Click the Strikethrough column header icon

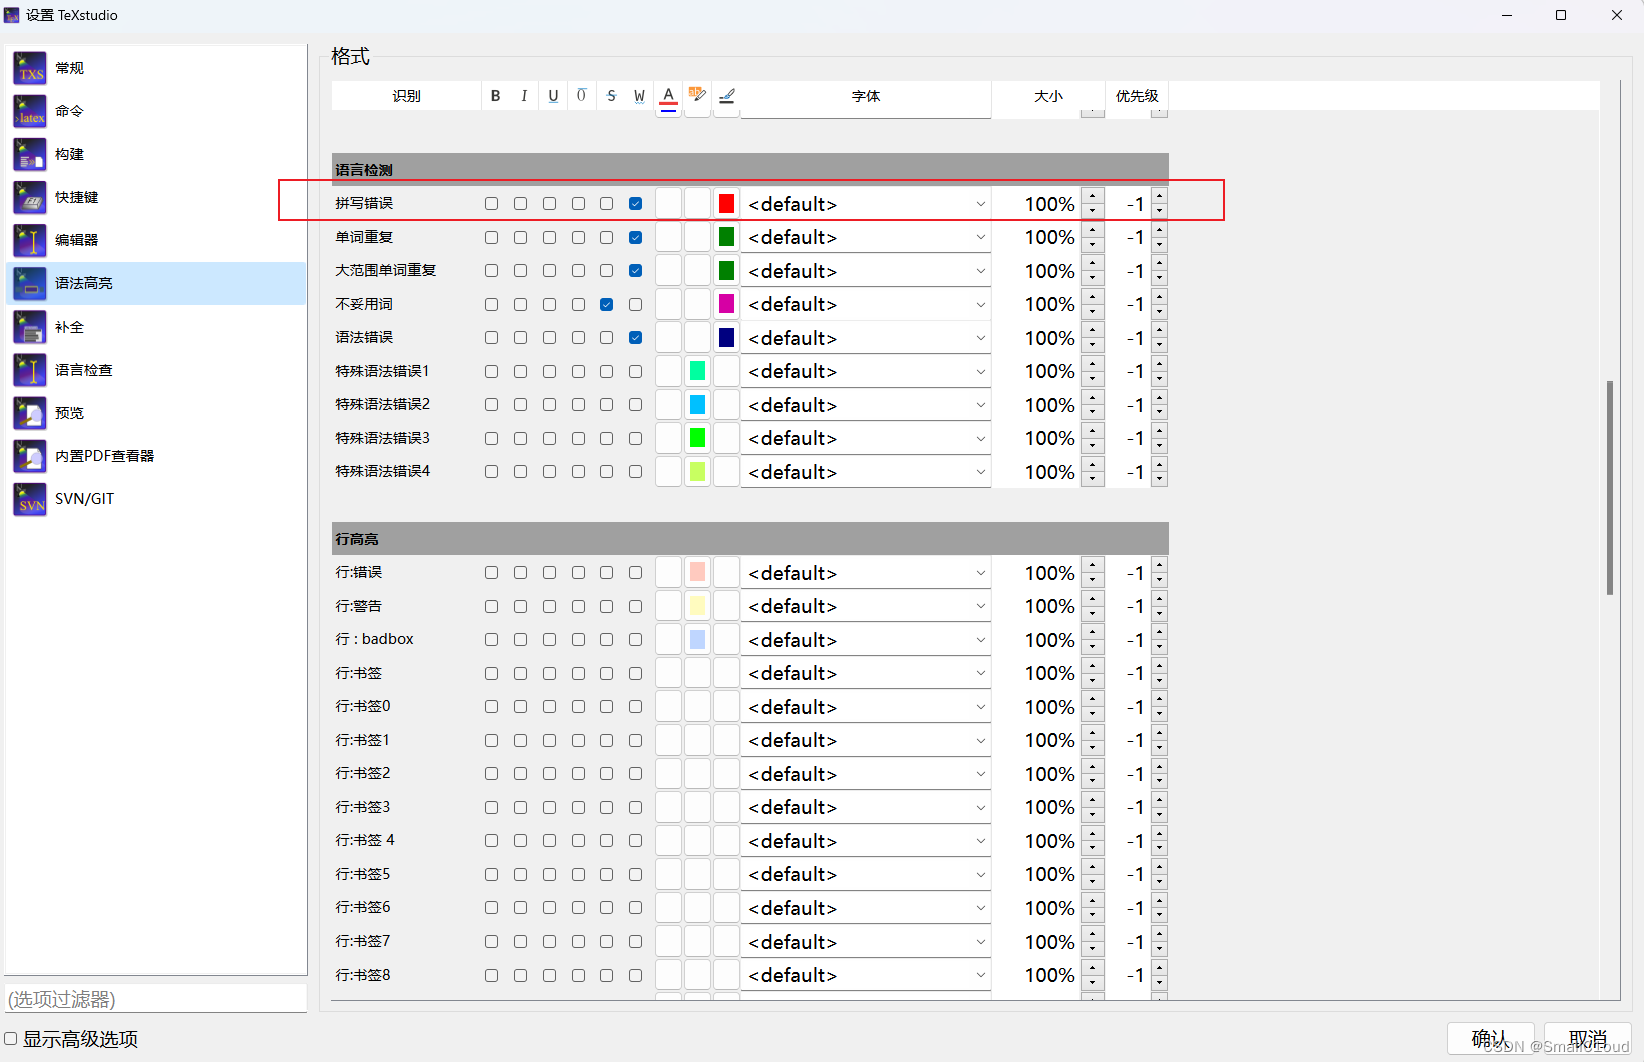tap(611, 96)
